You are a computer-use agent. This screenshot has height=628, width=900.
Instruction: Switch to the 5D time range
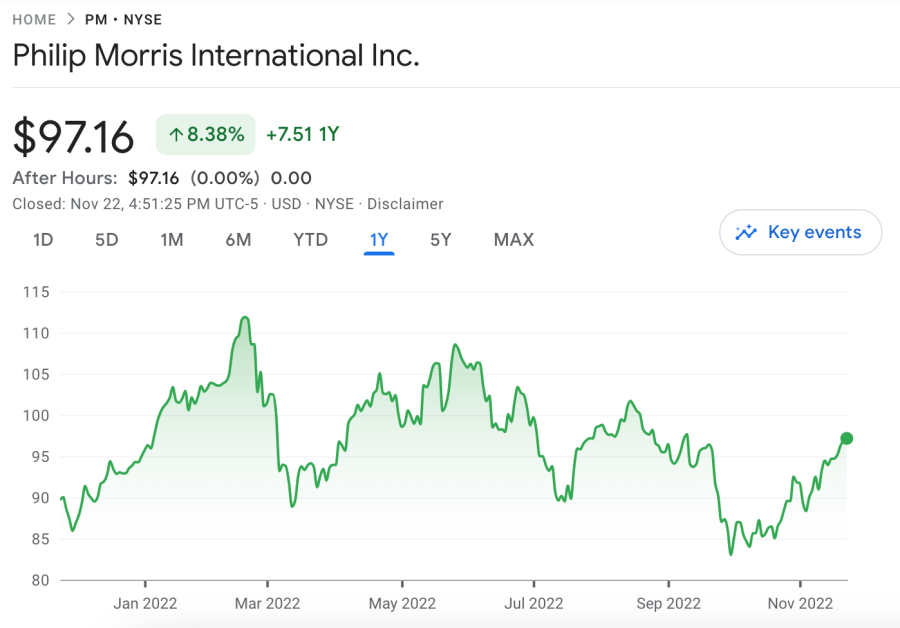coord(106,240)
